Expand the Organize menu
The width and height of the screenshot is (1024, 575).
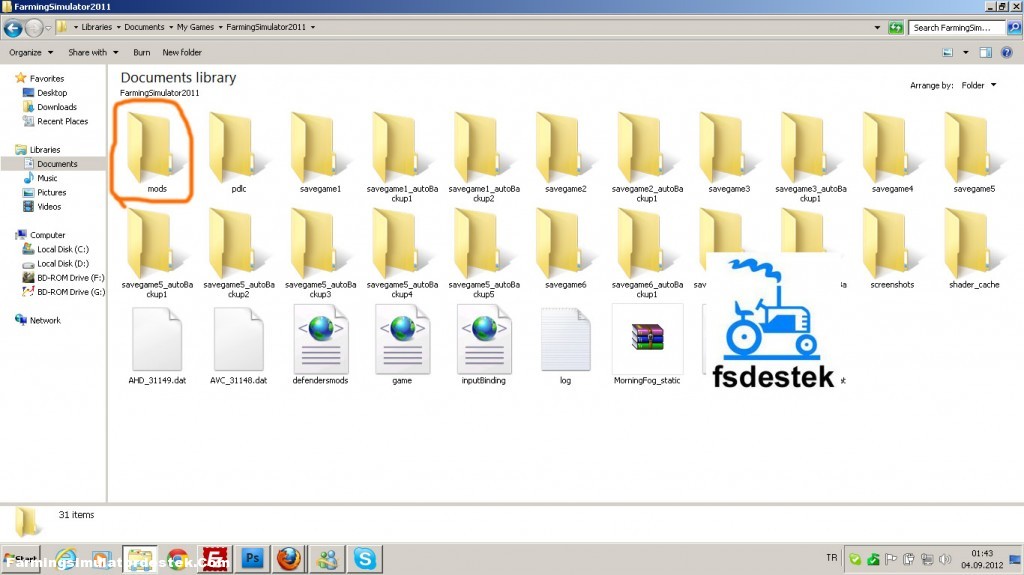[31, 52]
